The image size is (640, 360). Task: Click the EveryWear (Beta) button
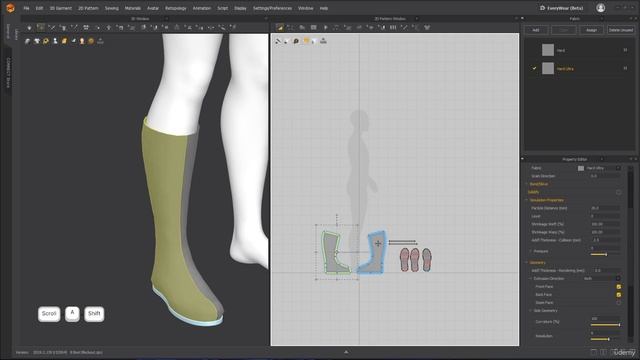click(561, 8)
